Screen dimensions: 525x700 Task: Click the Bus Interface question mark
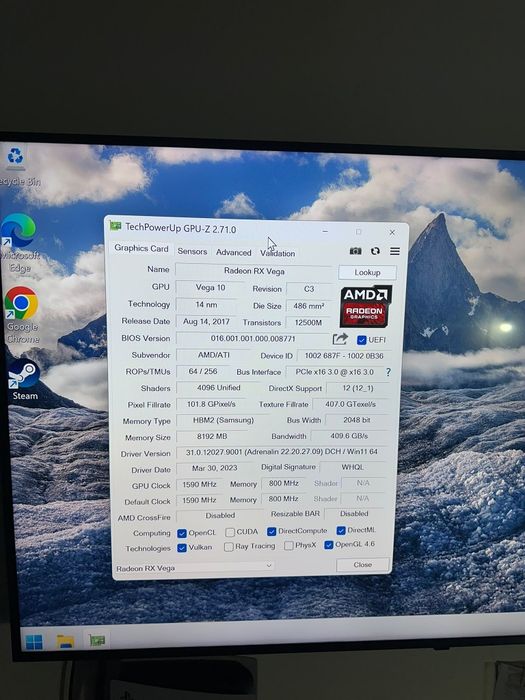tap(388, 372)
